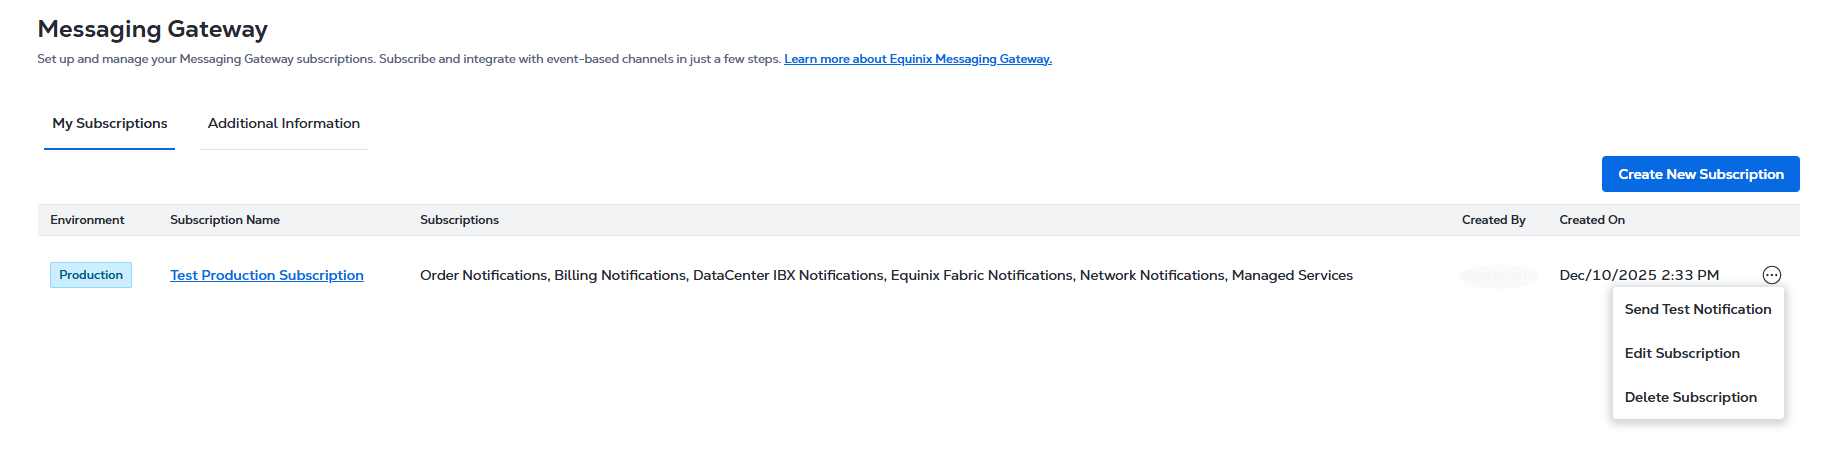Click the Subscriptions column header

[x=459, y=220]
